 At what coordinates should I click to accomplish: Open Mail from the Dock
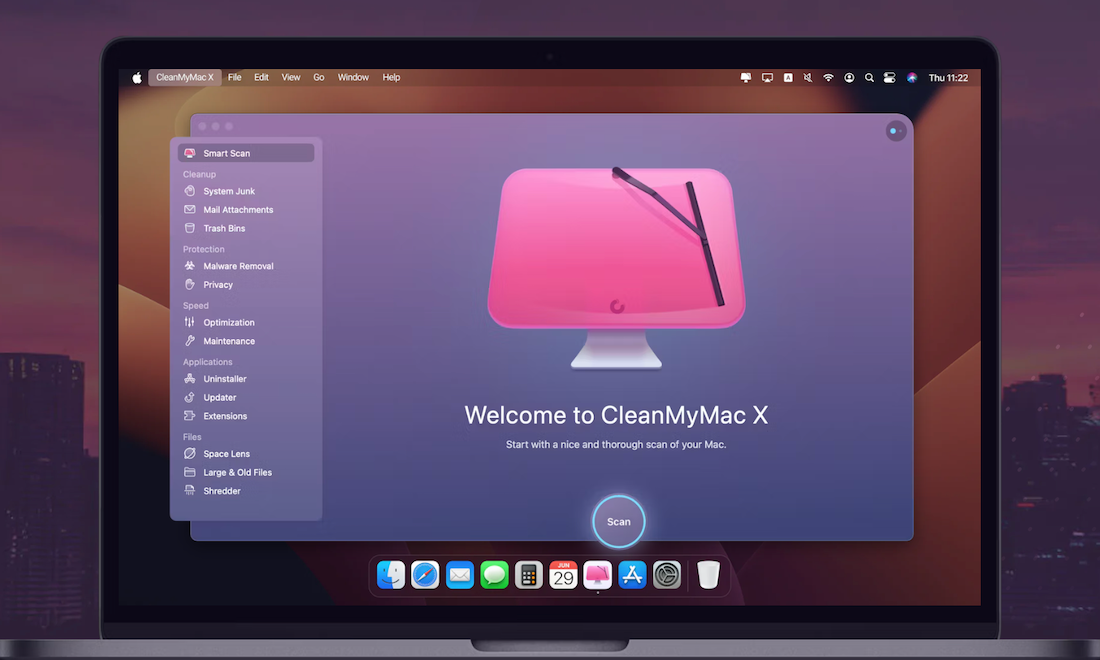460,575
